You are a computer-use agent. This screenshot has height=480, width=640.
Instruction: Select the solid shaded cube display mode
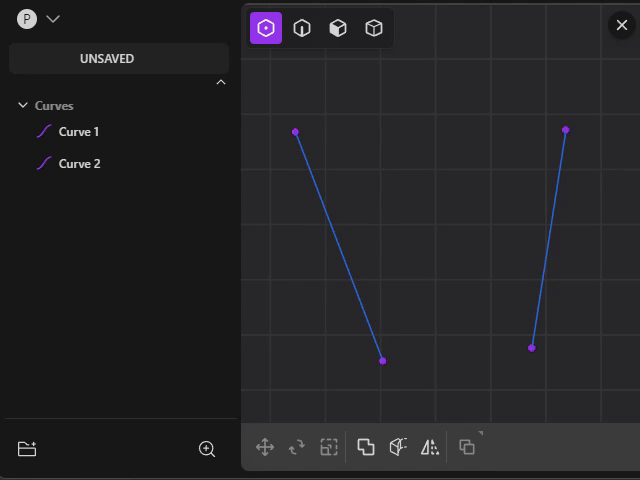338,28
